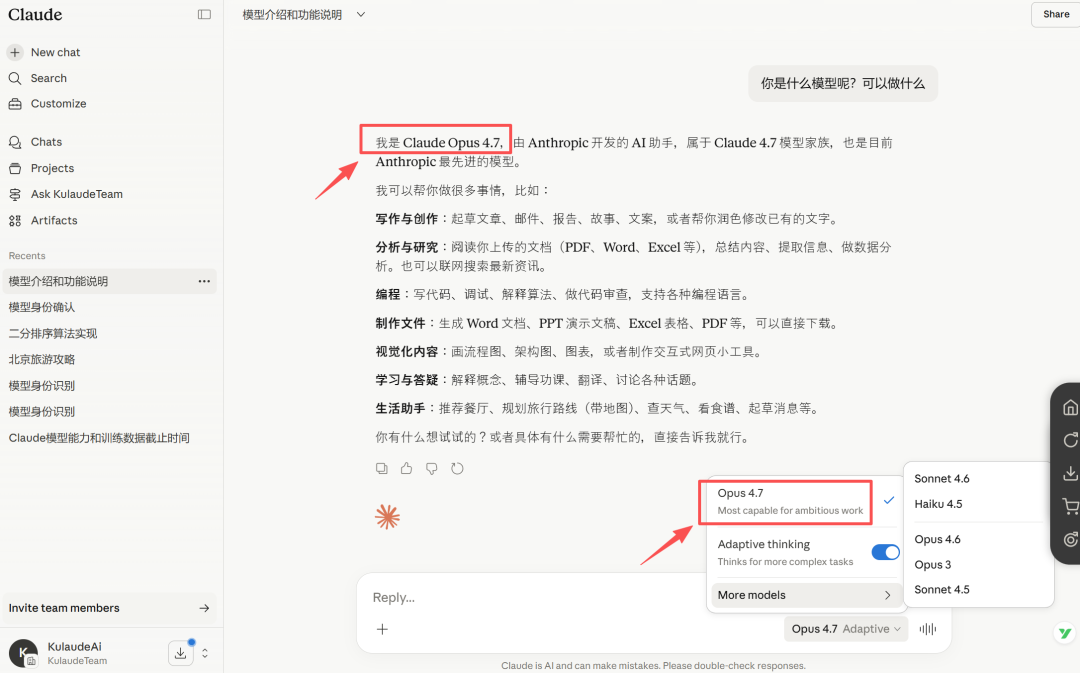Click the New chat plus icon
The image size is (1080, 673).
pyautogui.click(x=14, y=52)
